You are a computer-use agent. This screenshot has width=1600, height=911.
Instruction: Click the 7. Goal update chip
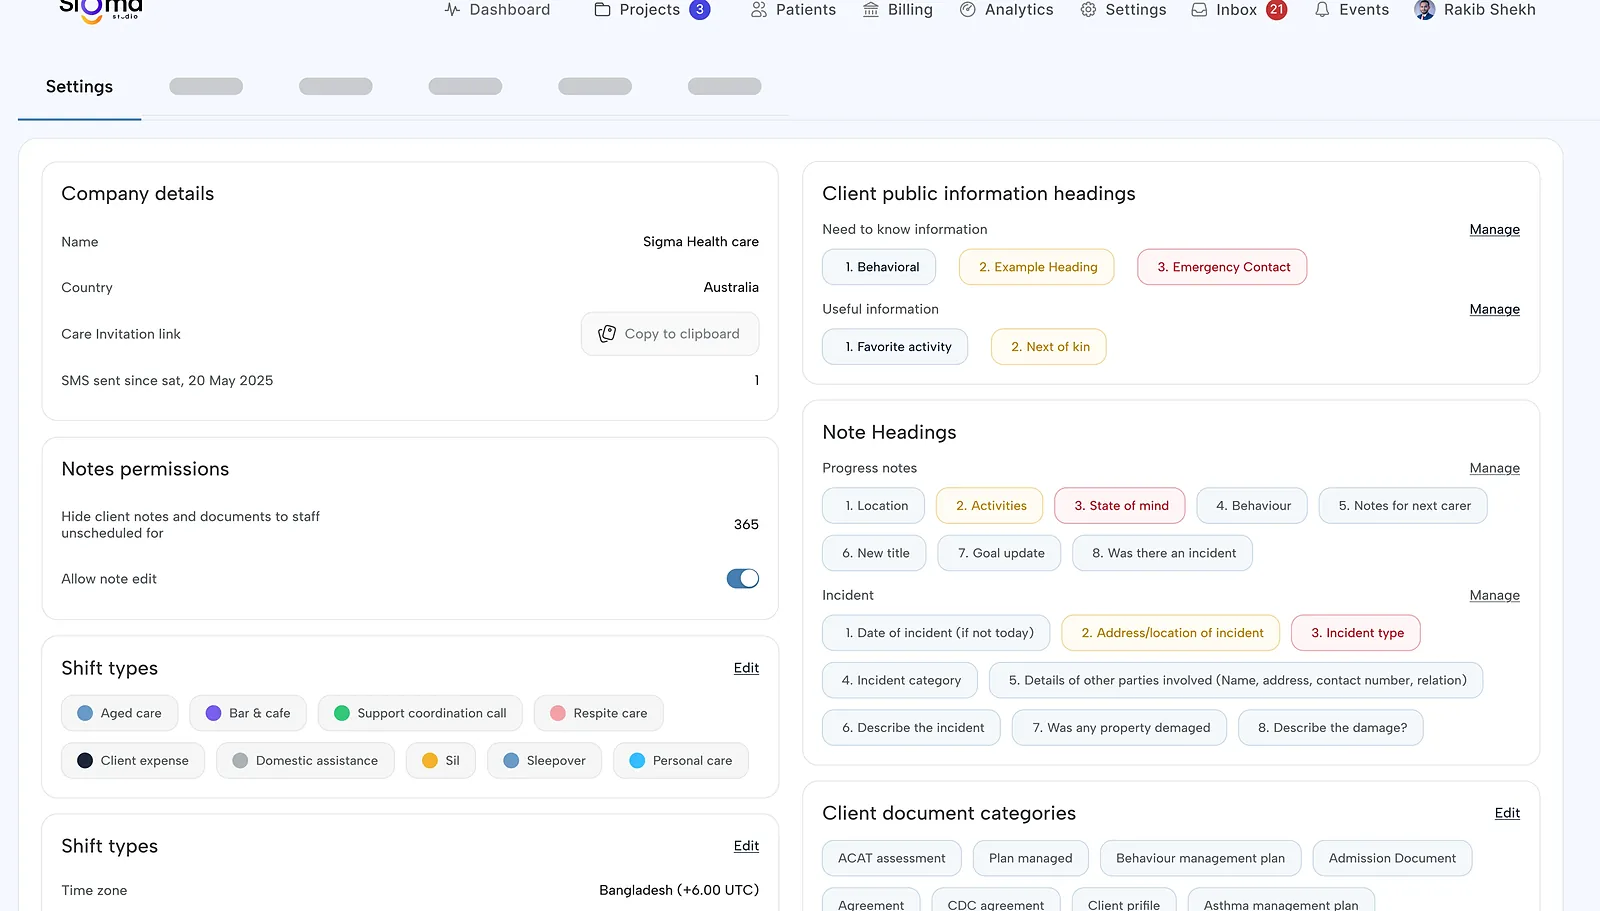(x=999, y=553)
